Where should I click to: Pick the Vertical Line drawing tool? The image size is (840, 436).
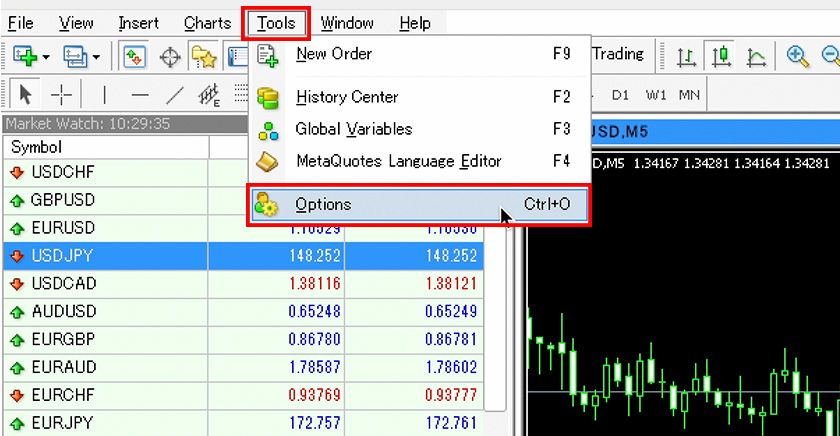coord(105,95)
